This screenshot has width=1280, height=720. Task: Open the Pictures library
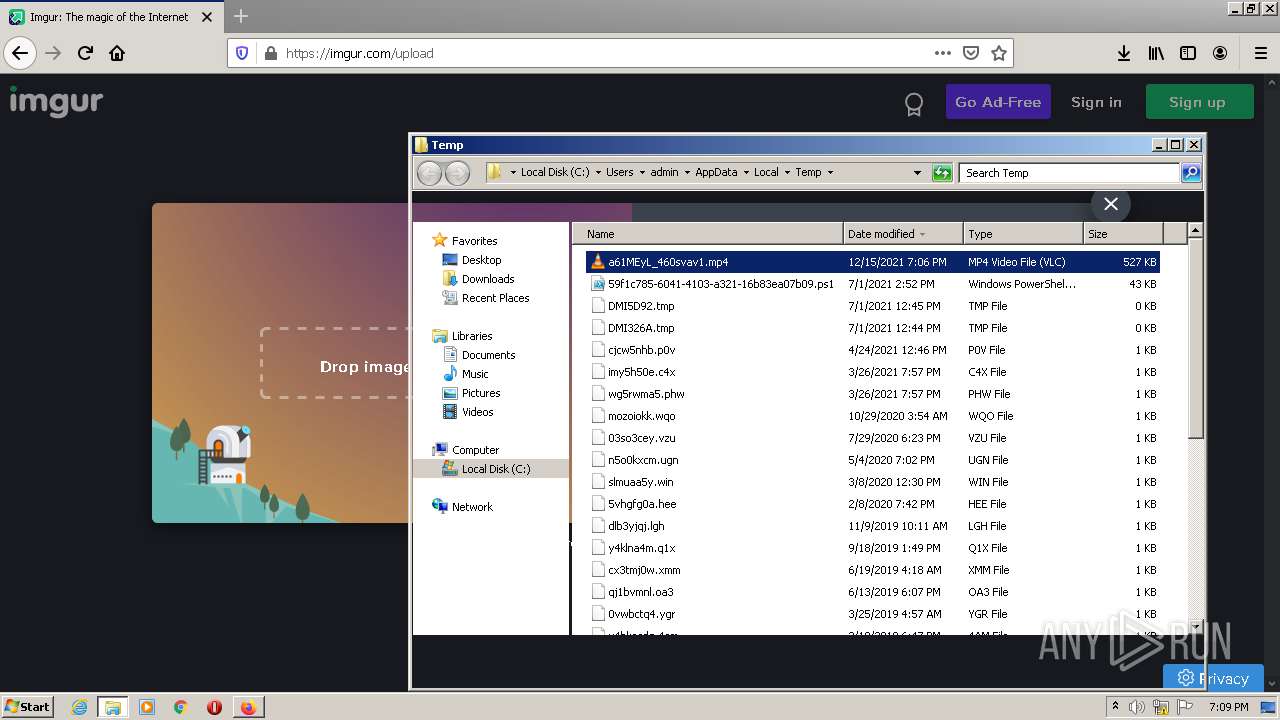[481, 393]
